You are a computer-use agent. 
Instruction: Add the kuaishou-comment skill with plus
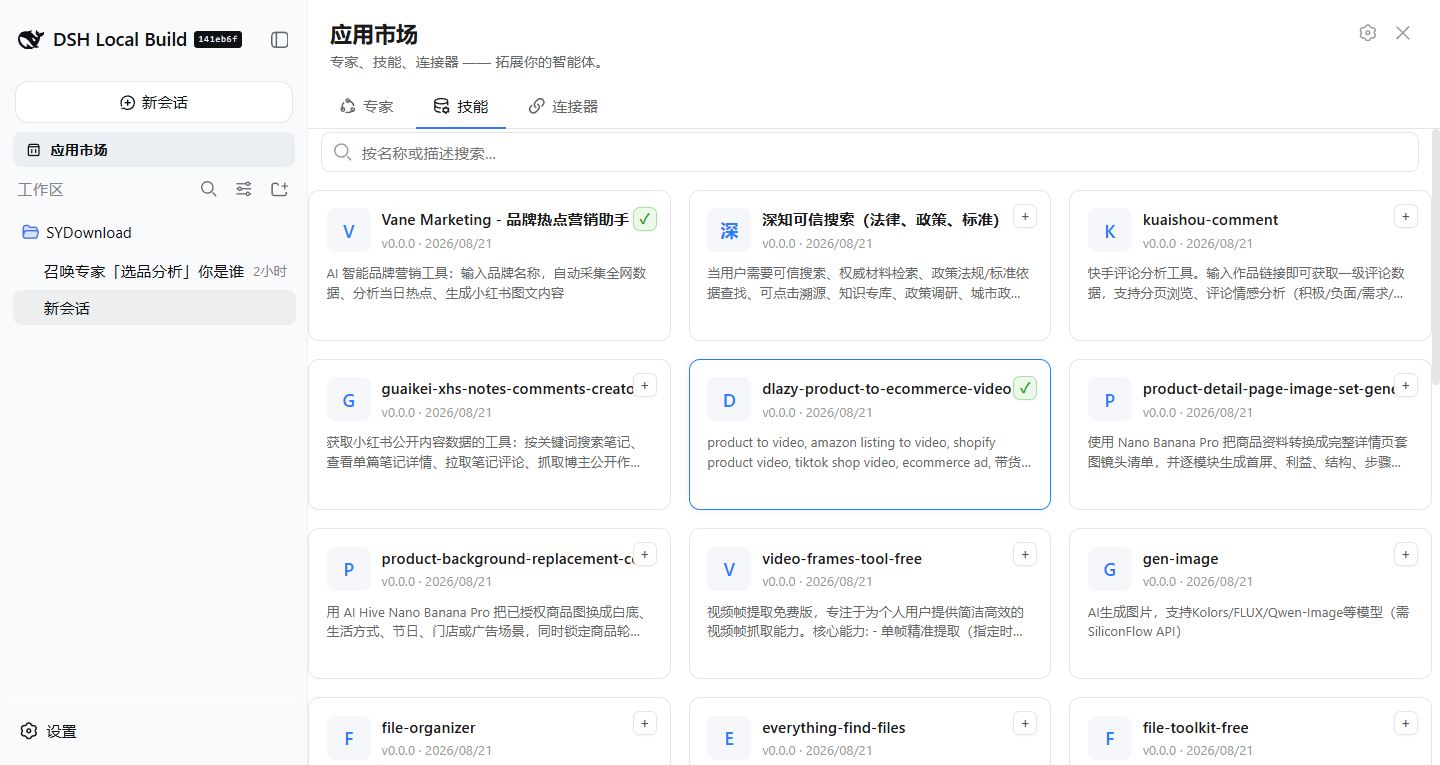1406,216
